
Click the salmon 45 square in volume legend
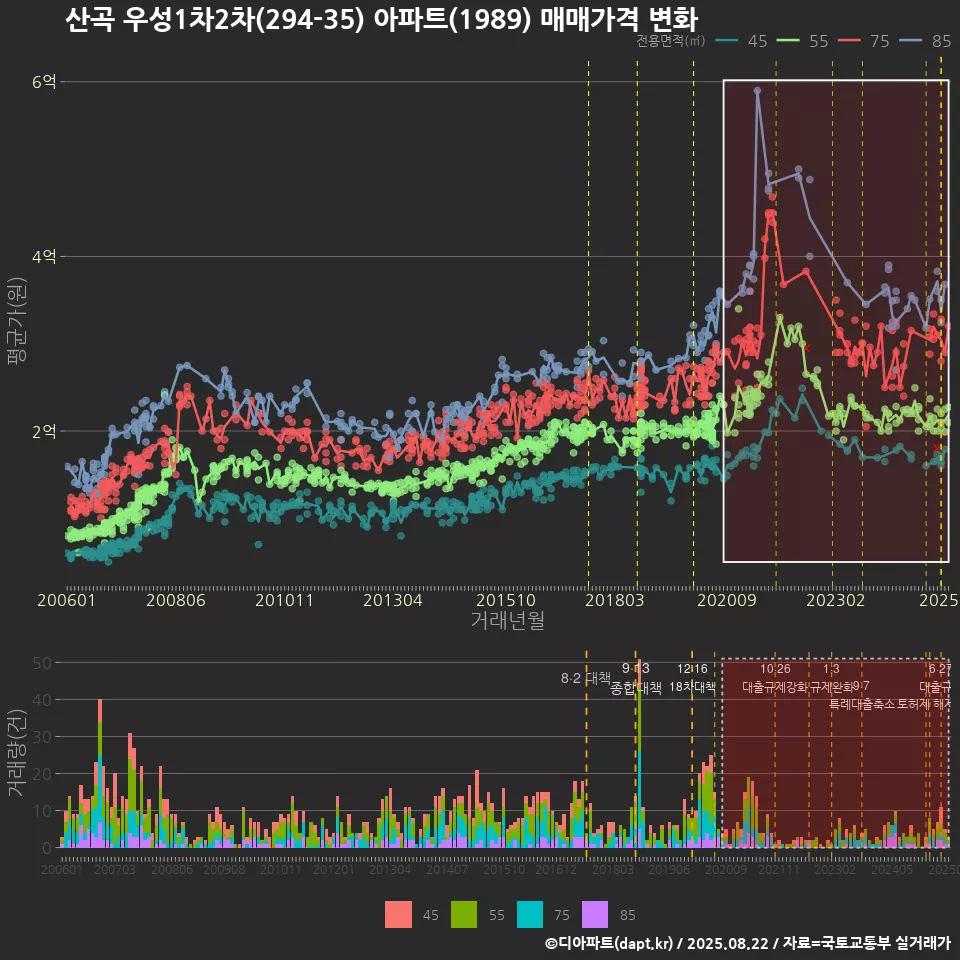coord(398,915)
